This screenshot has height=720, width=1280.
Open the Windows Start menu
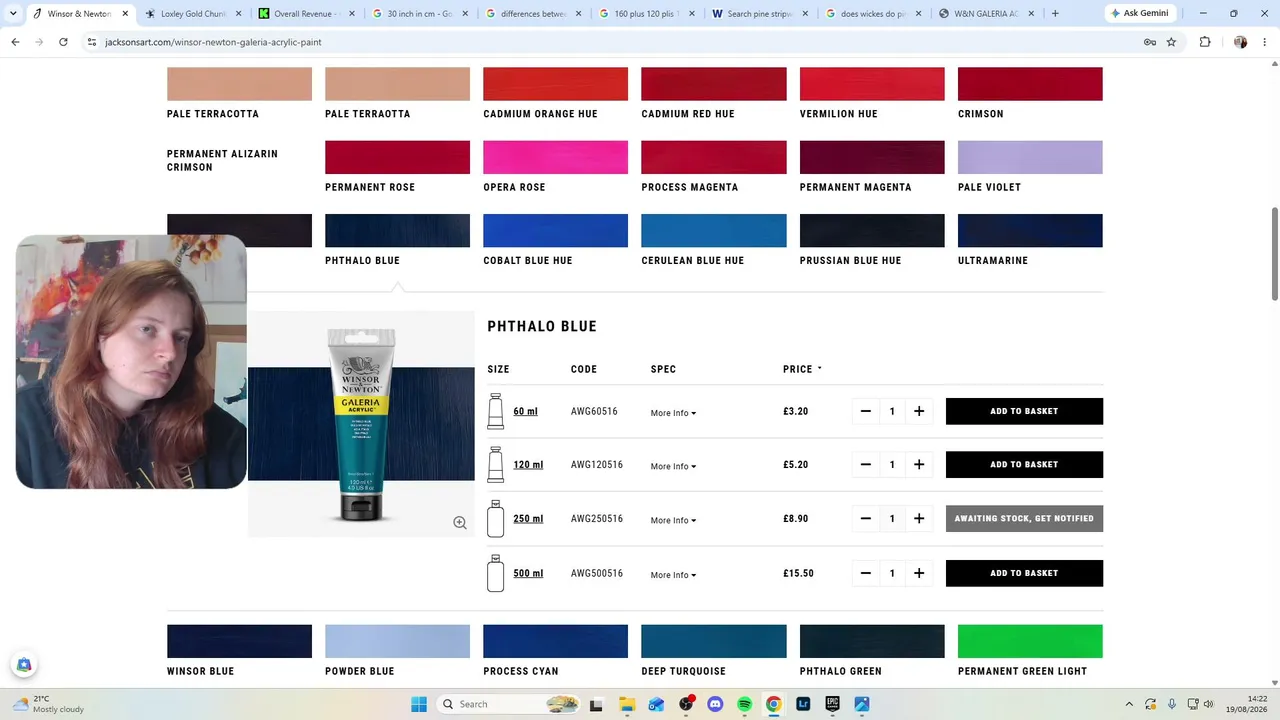(419, 704)
